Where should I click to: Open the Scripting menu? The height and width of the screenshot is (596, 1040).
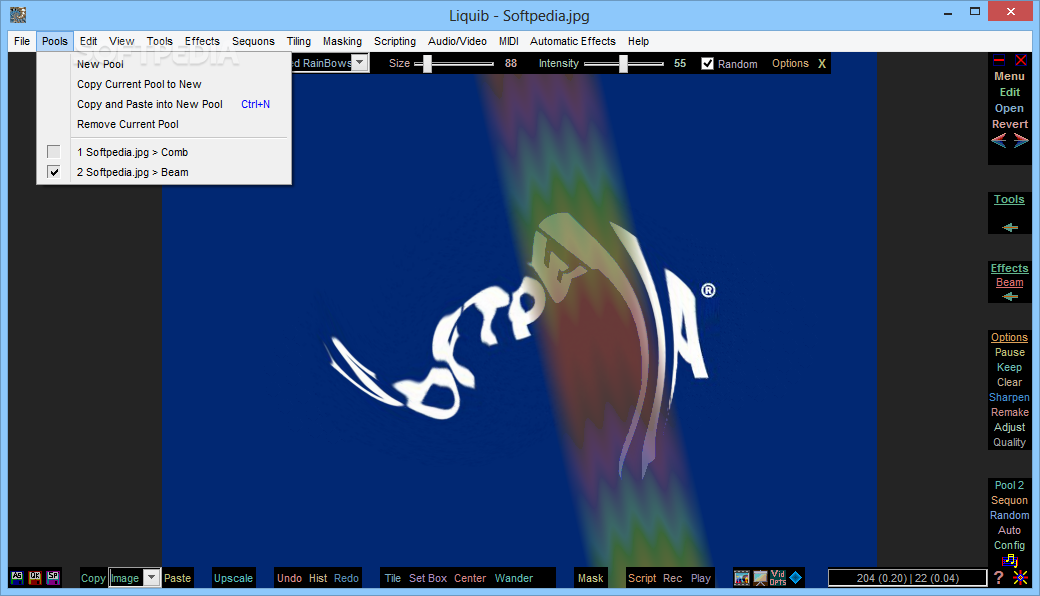395,41
